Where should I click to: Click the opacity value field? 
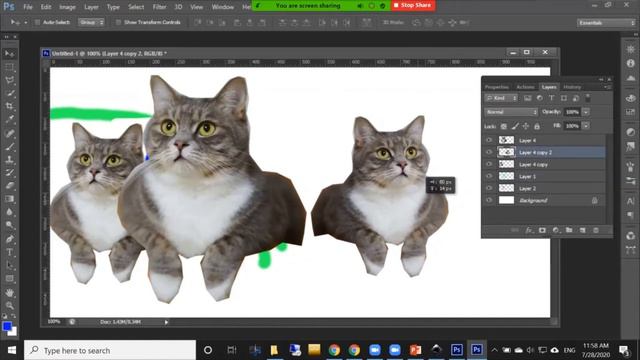pos(572,112)
